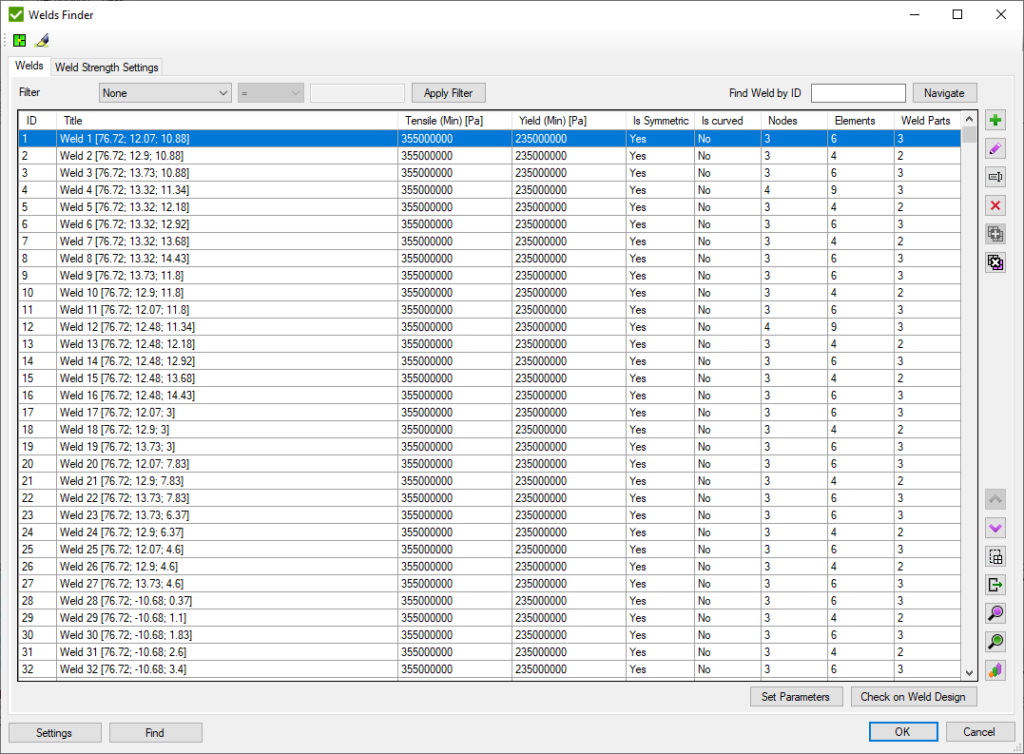Open the magnifier search icon in the sidebar
The image size is (1024, 754).
click(x=995, y=613)
